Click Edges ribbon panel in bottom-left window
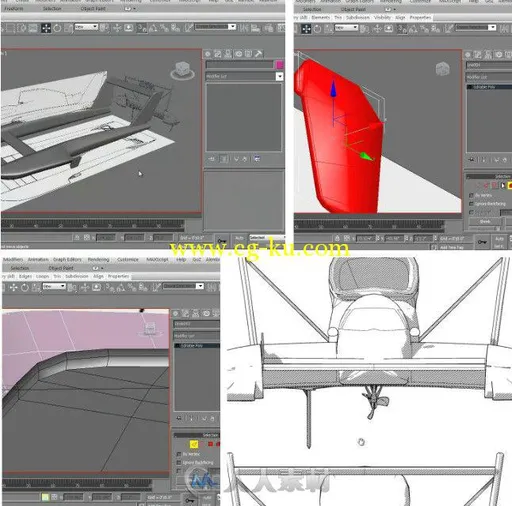Image resolution: width=512 pixels, height=506 pixels. (x=25, y=276)
